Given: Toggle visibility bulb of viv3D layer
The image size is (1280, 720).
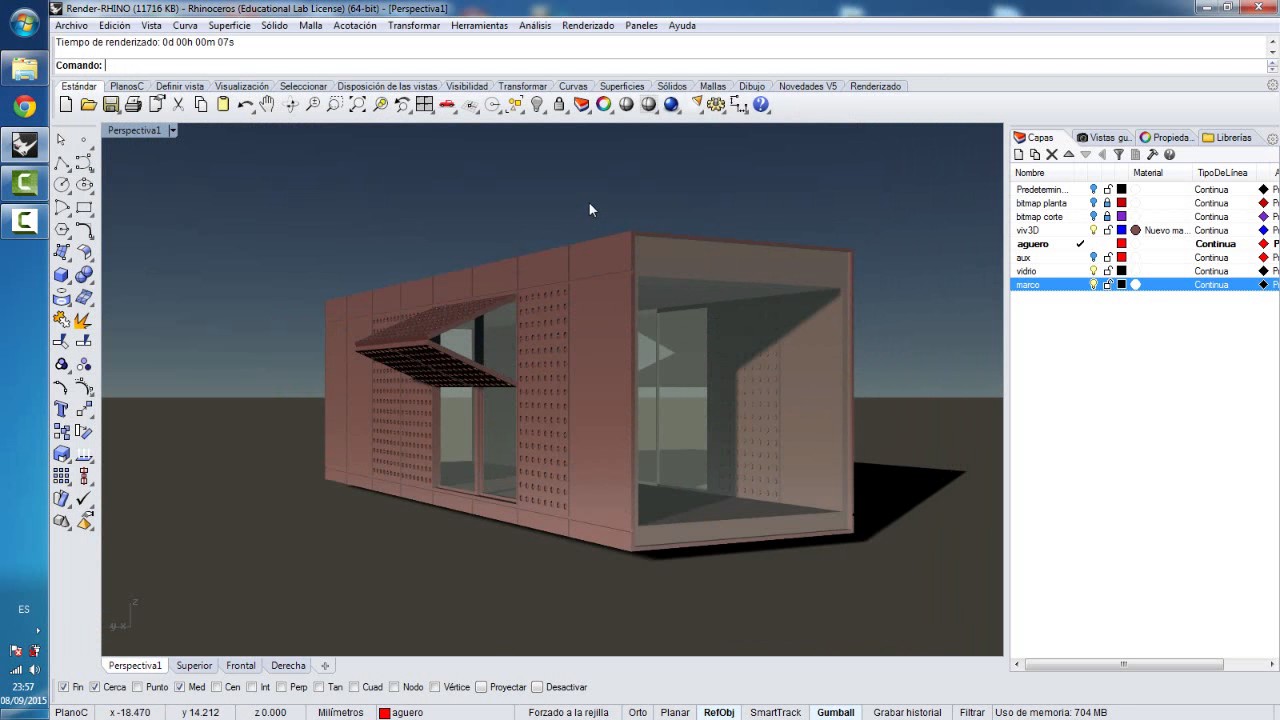Looking at the screenshot, I should pos(1093,230).
